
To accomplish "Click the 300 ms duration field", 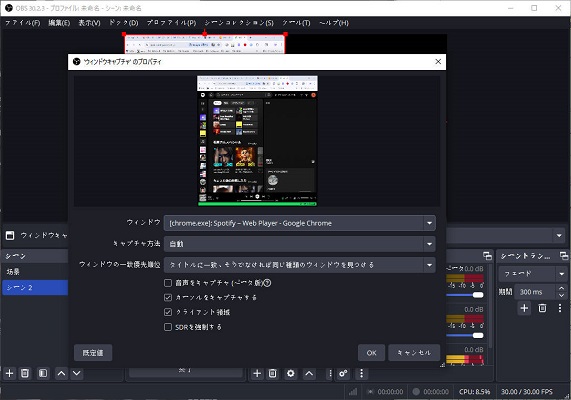I will click(535, 292).
